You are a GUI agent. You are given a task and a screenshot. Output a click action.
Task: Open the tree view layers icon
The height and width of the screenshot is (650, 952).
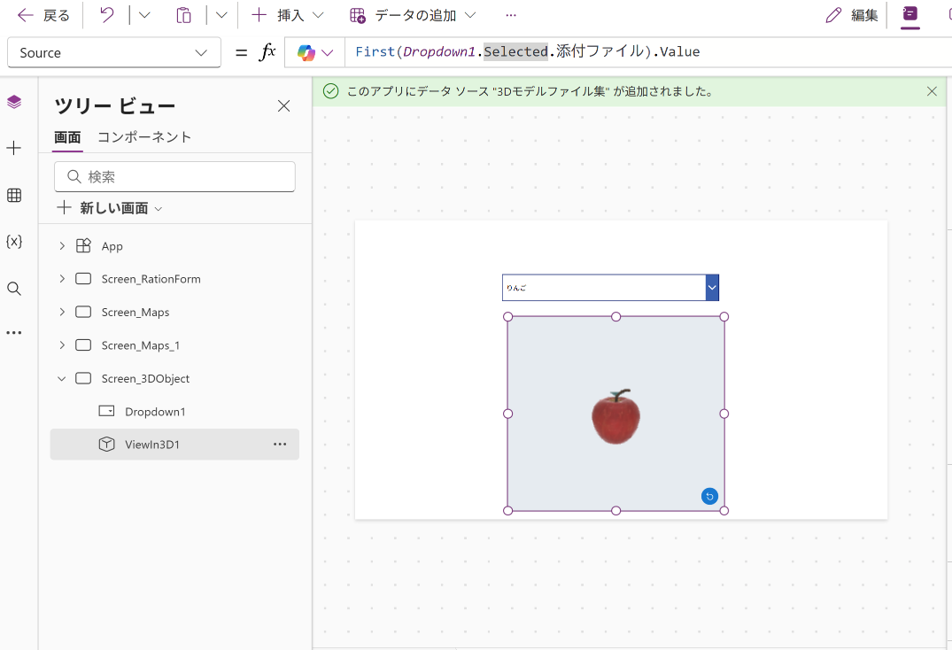[x=14, y=102]
